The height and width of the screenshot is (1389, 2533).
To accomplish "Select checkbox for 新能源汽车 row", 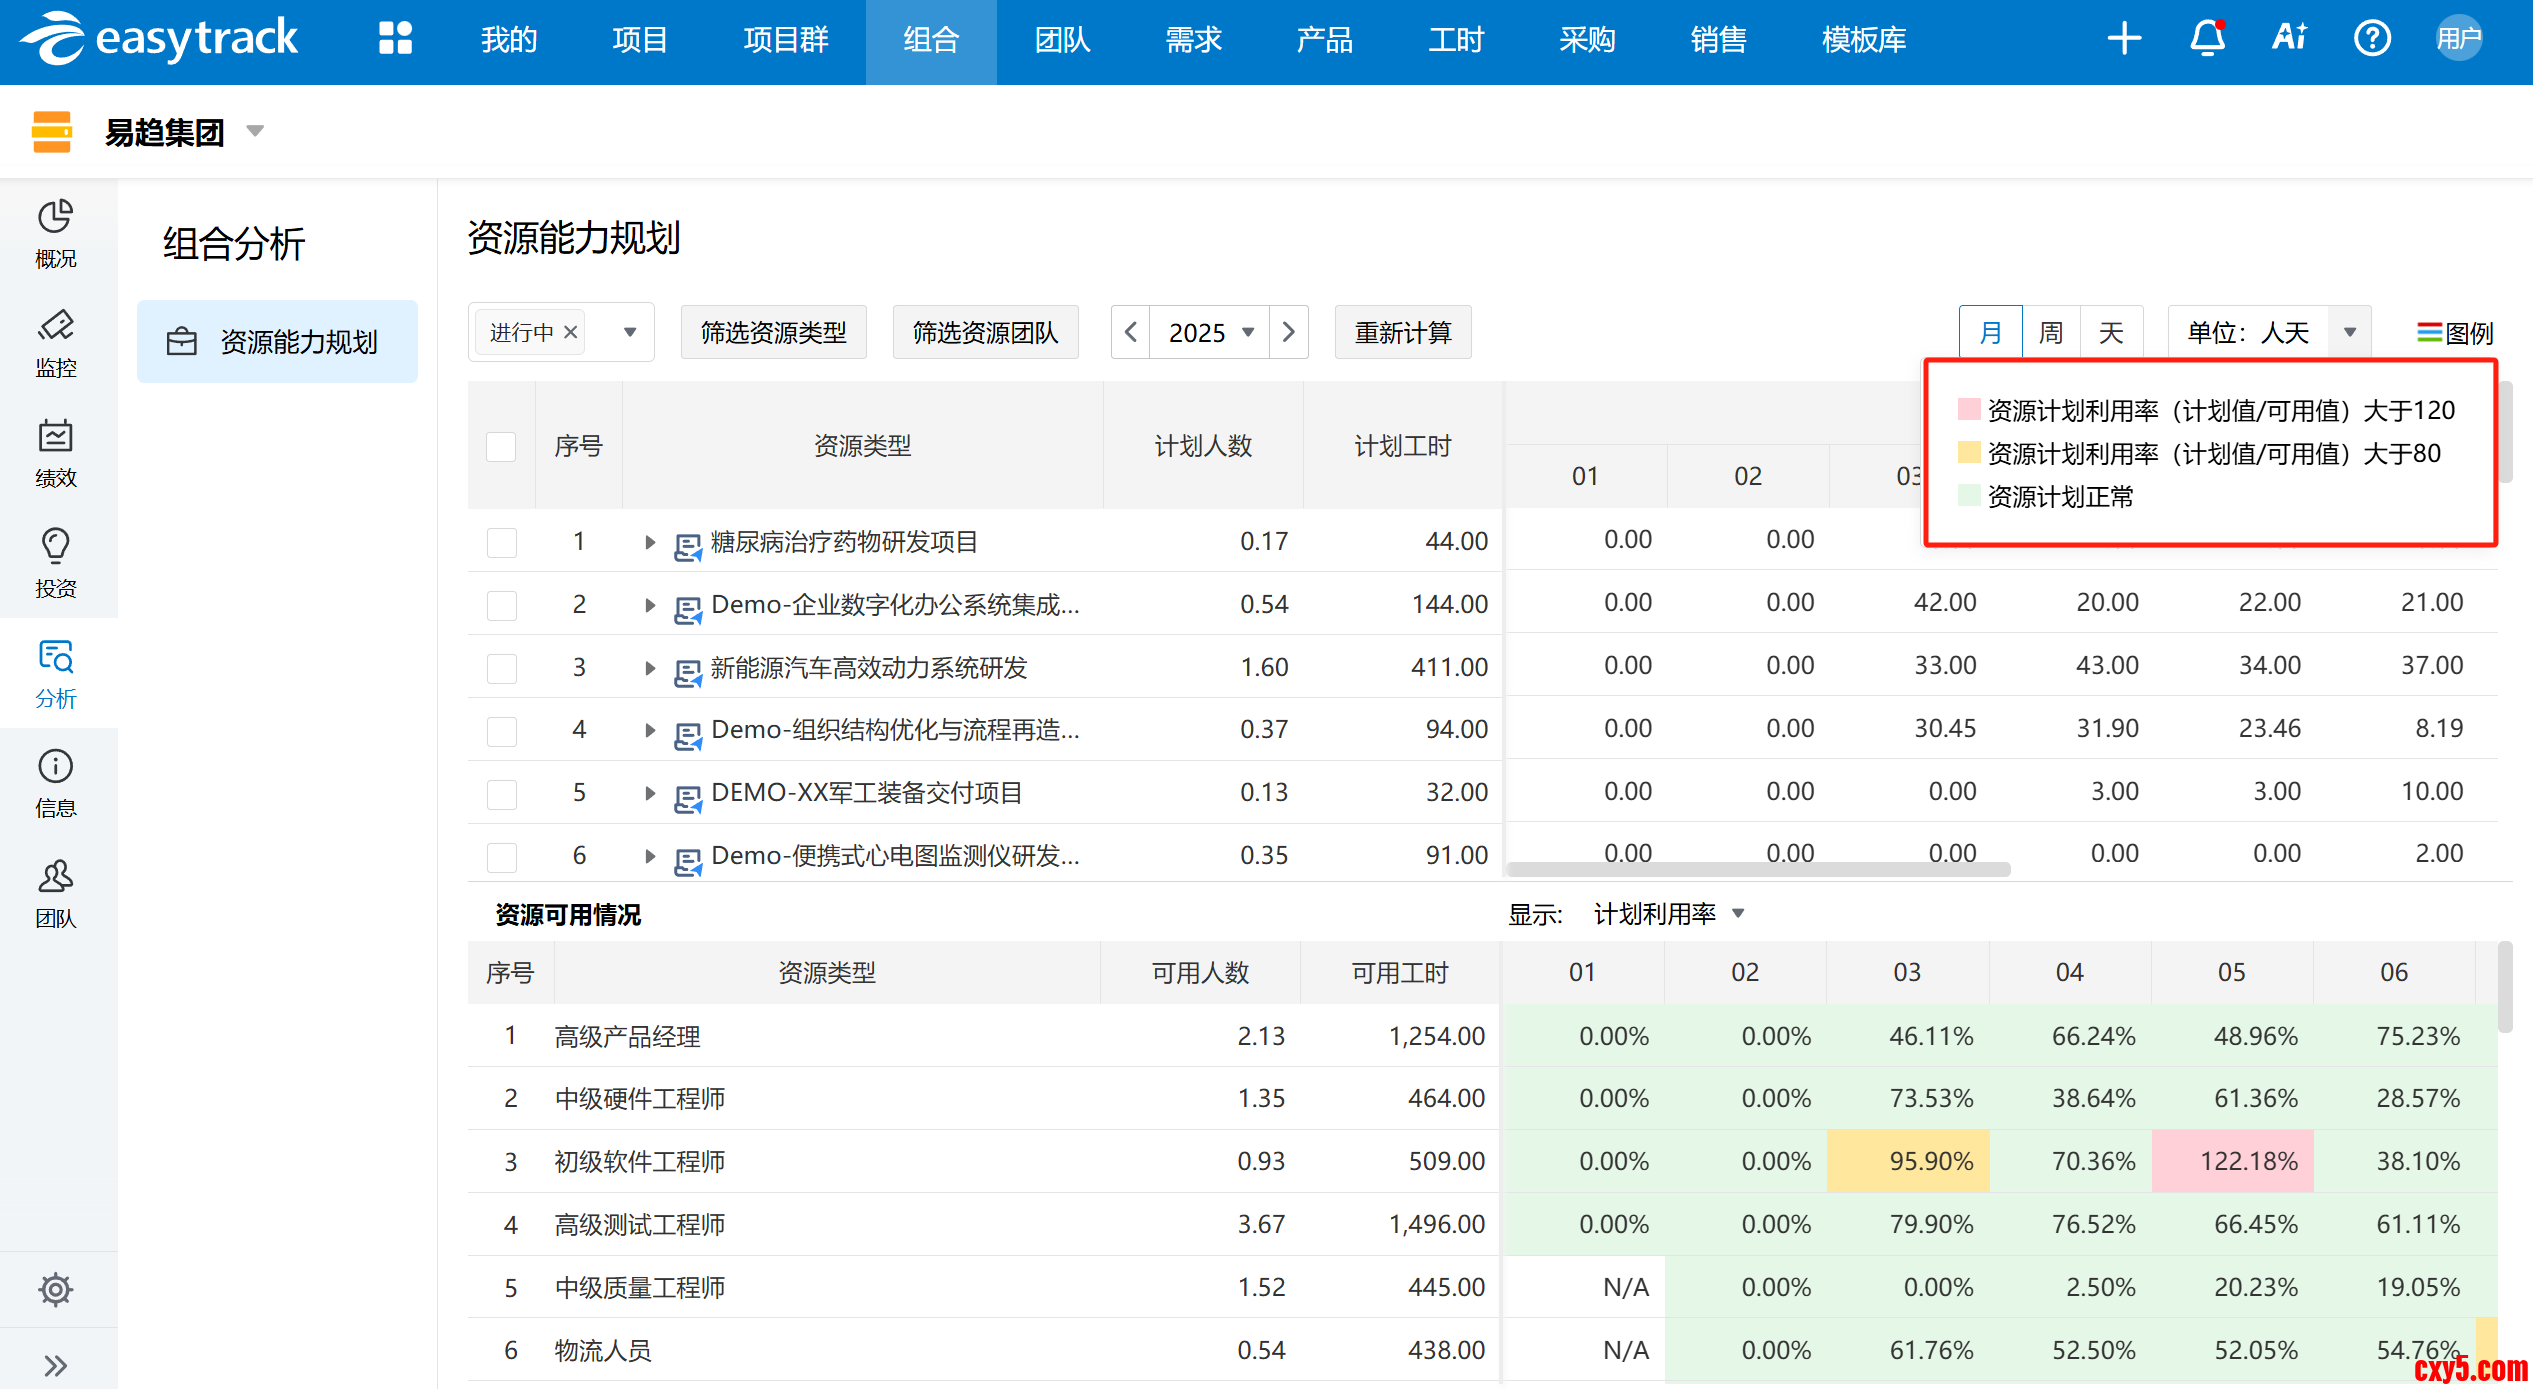I will 501,668.
